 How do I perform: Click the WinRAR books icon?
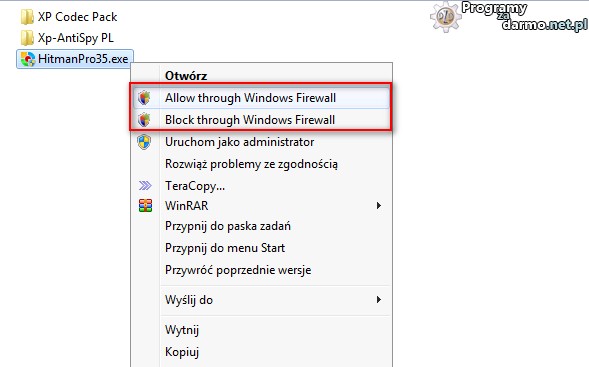pos(145,205)
